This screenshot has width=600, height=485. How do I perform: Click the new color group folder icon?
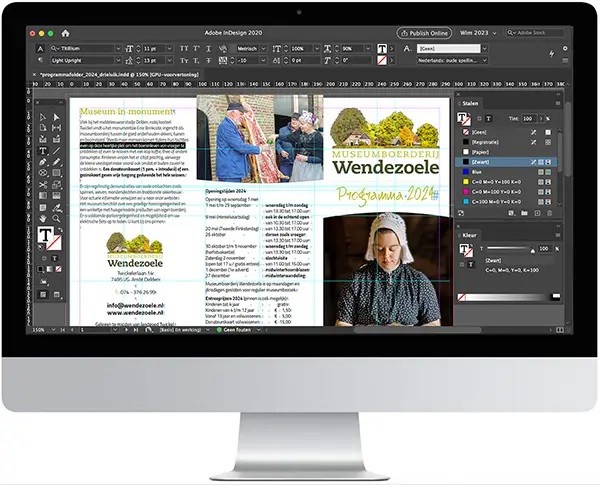pyautogui.click(x=524, y=213)
